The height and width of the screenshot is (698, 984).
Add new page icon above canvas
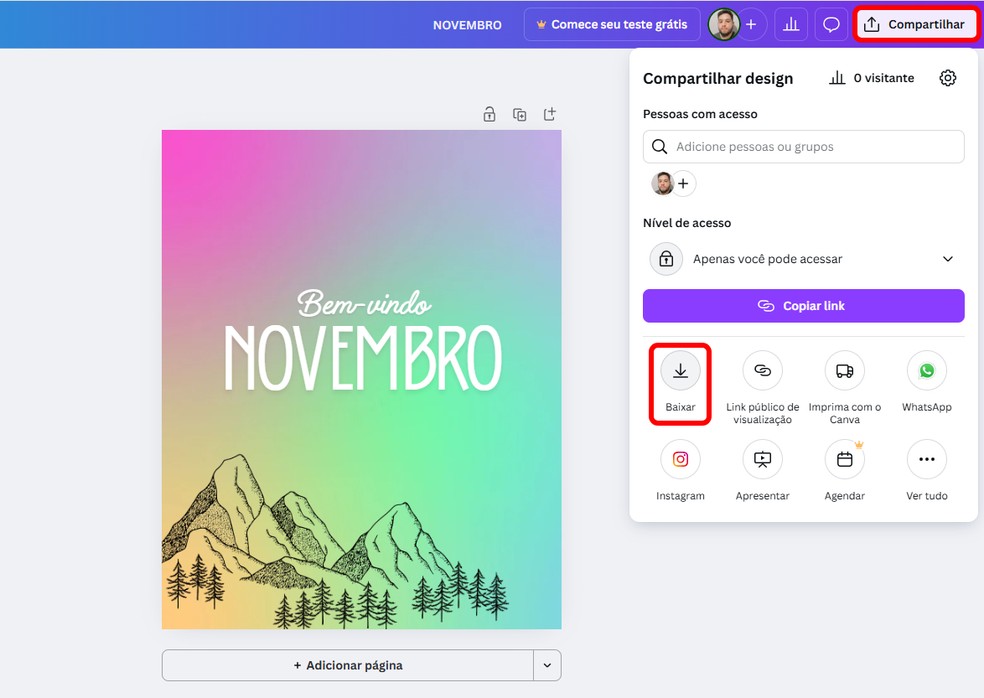(x=550, y=114)
